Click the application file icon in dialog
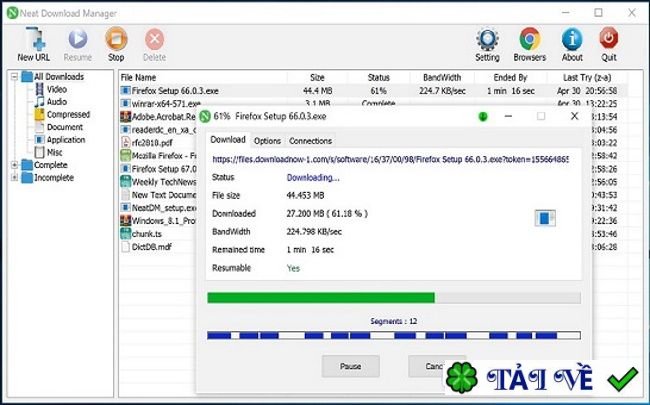 point(545,218)
